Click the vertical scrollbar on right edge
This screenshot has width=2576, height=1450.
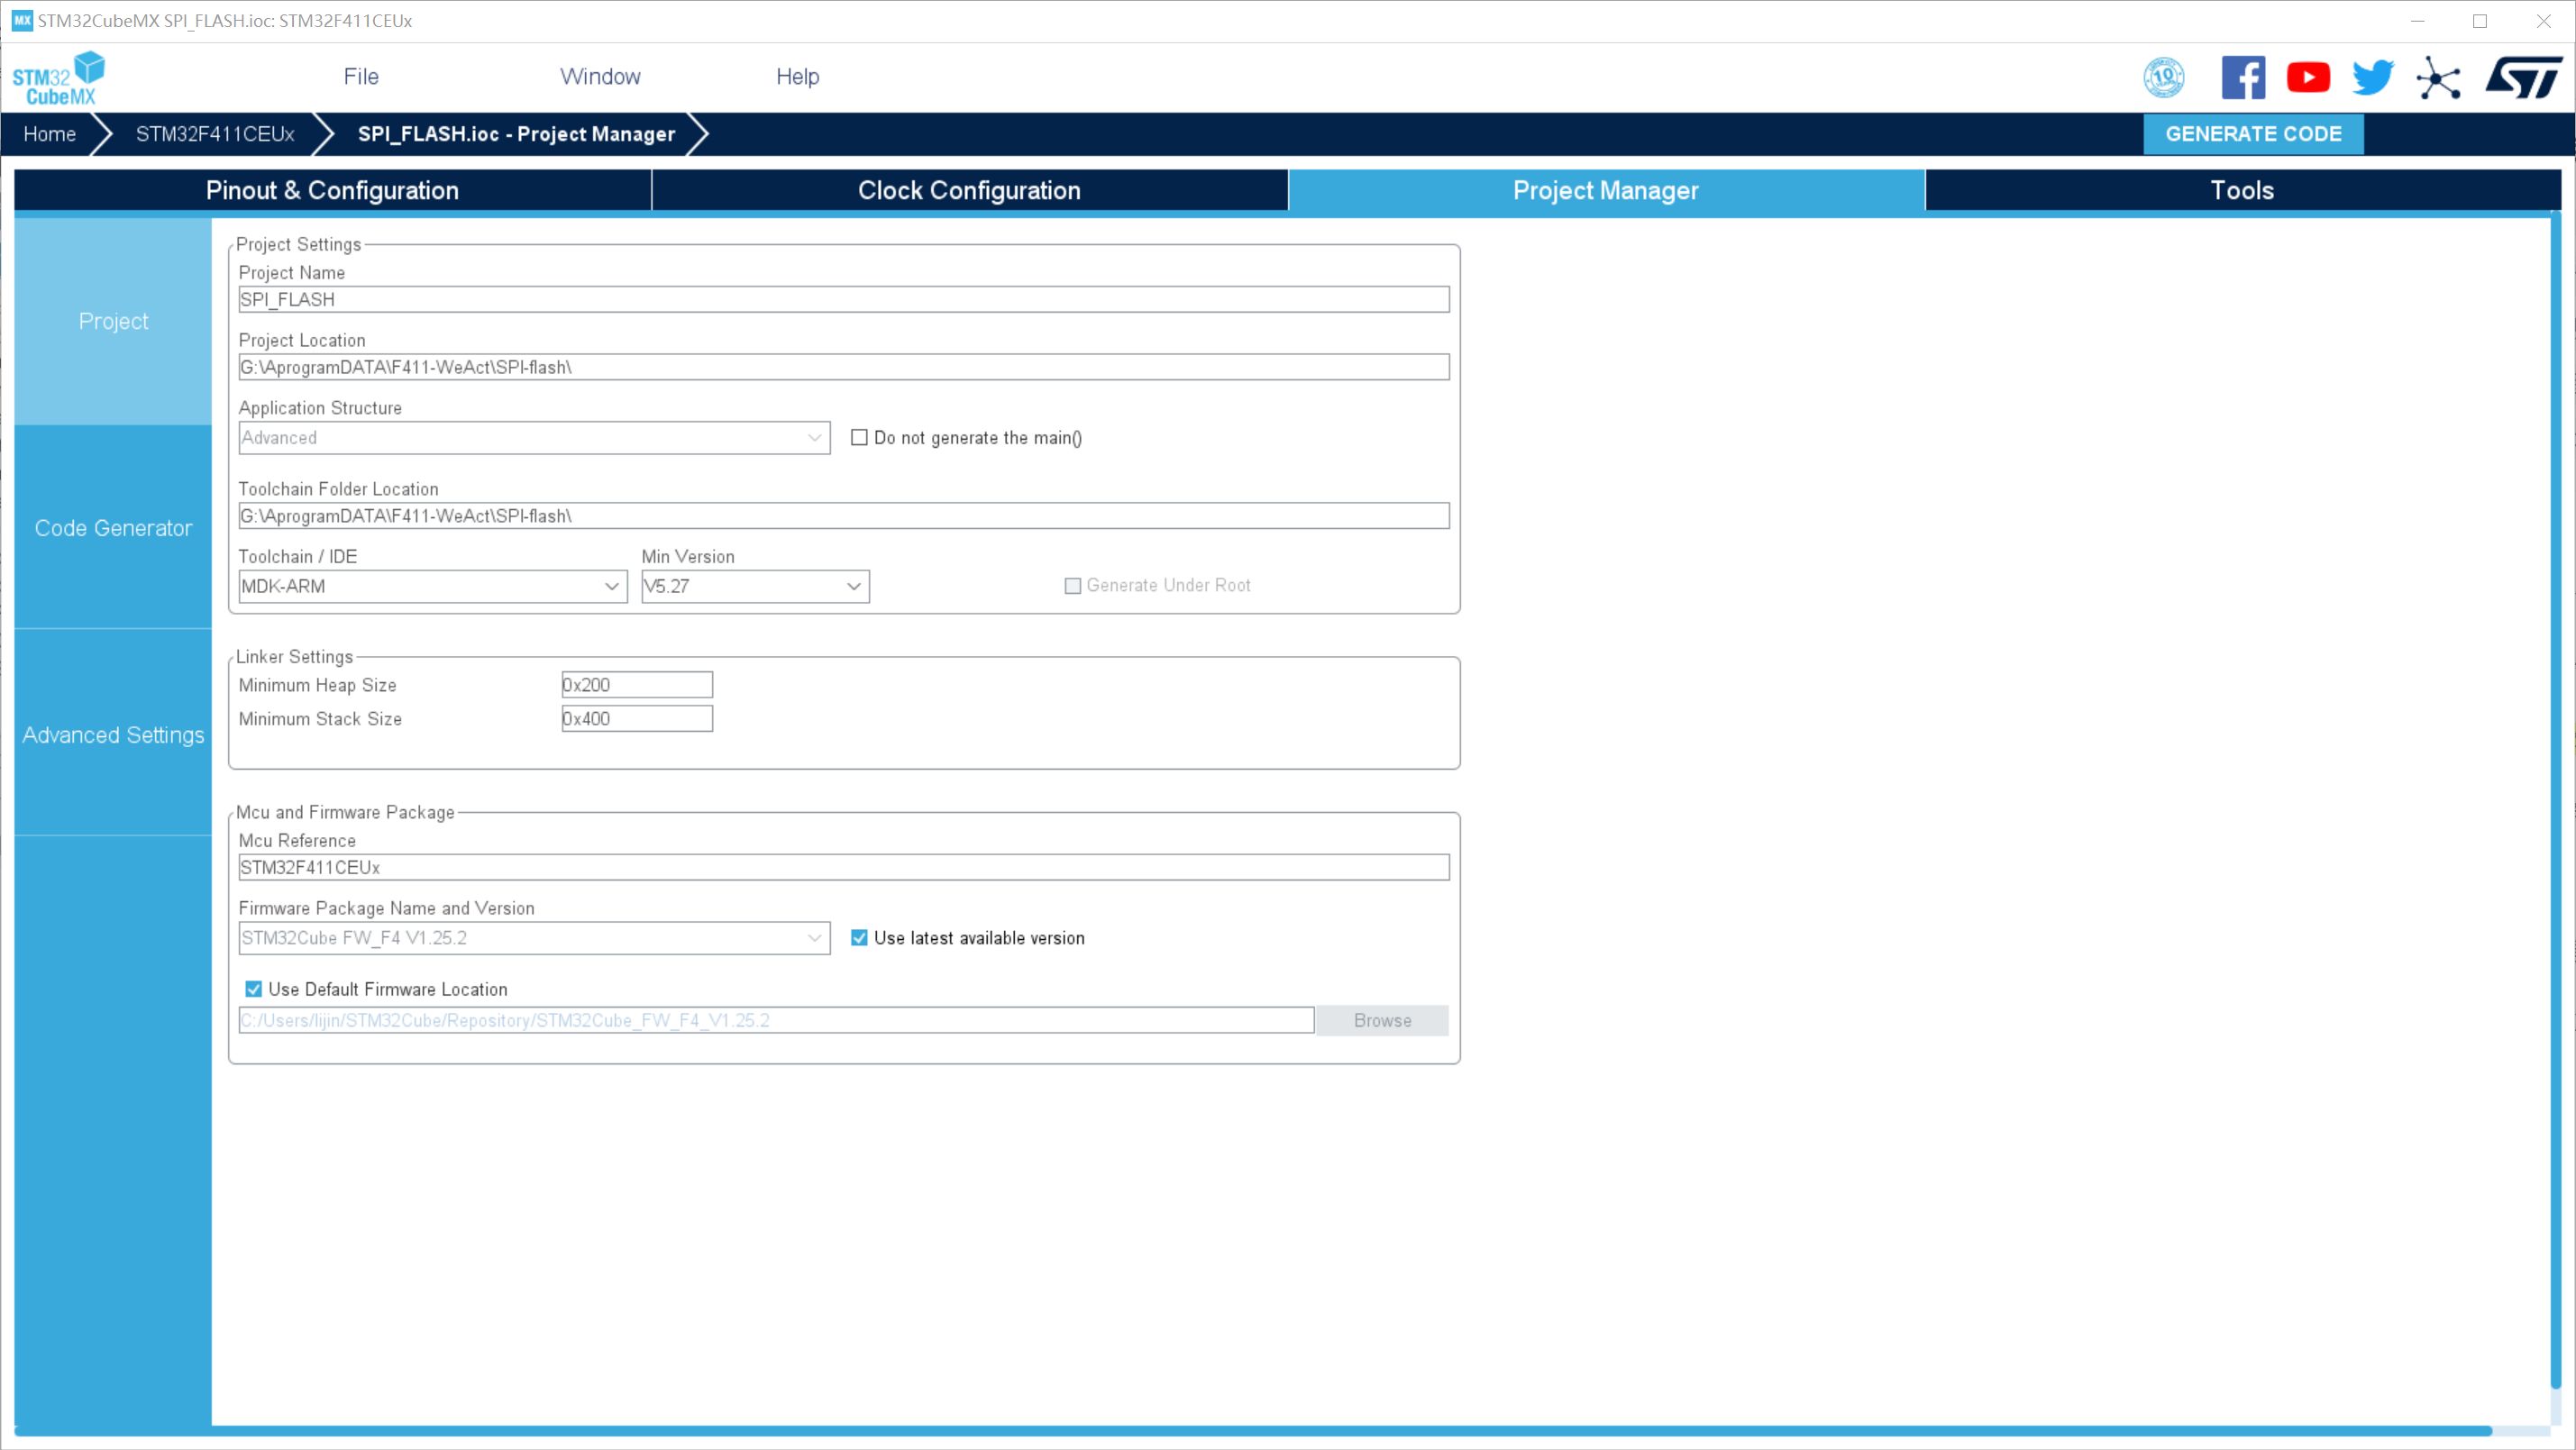click(2556, 800)
